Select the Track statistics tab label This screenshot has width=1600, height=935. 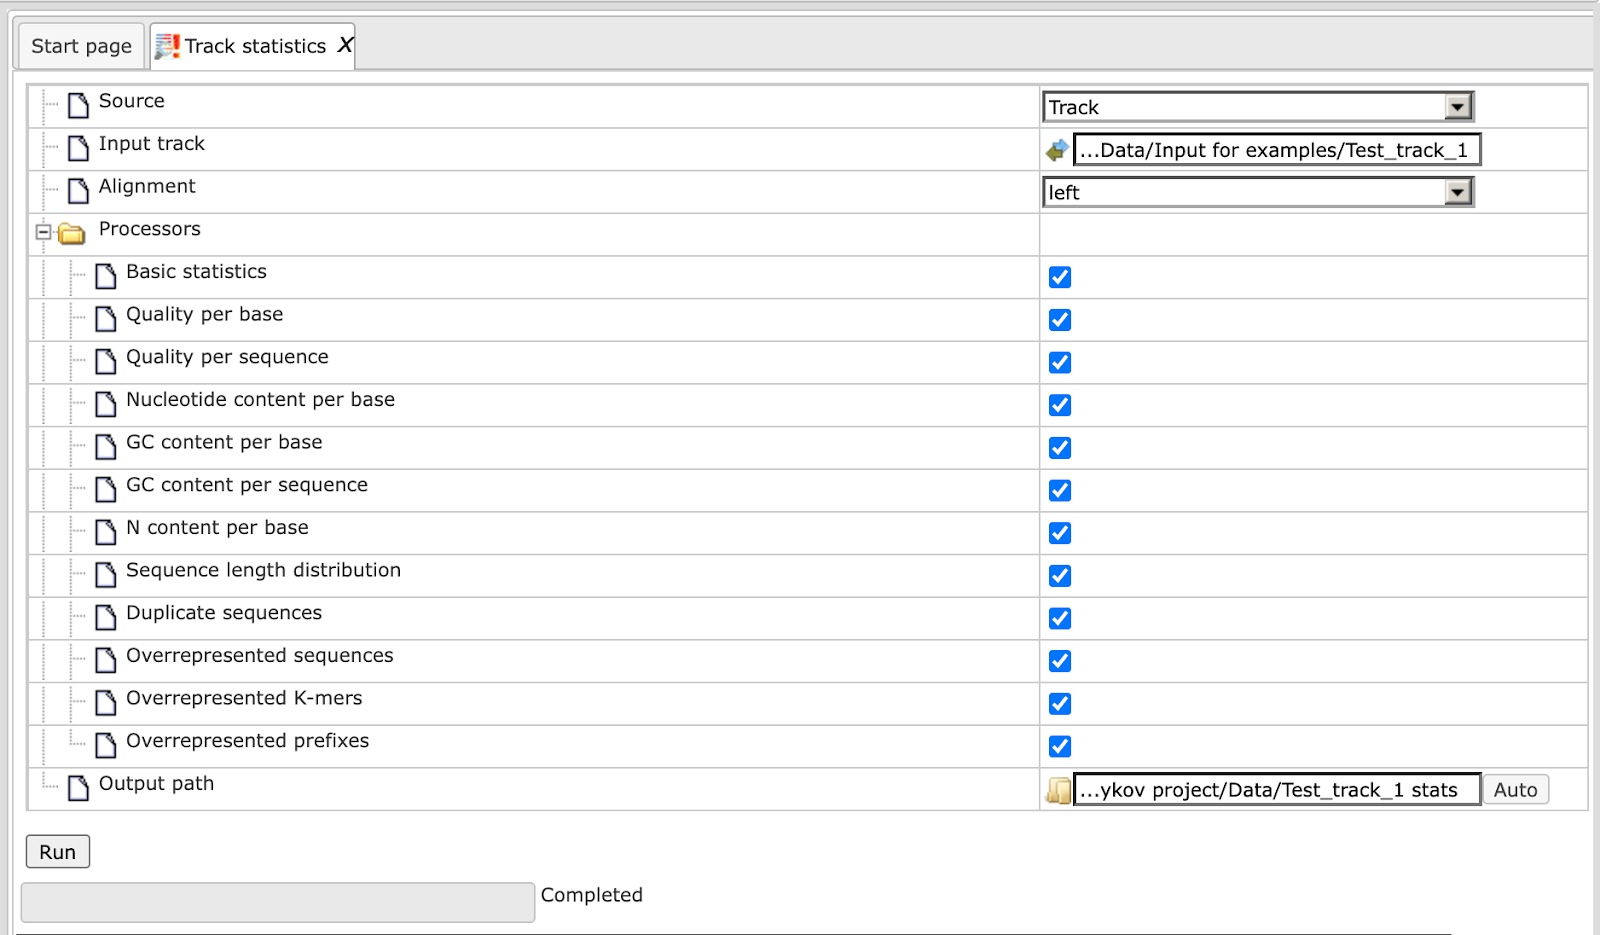coord(255,46)
